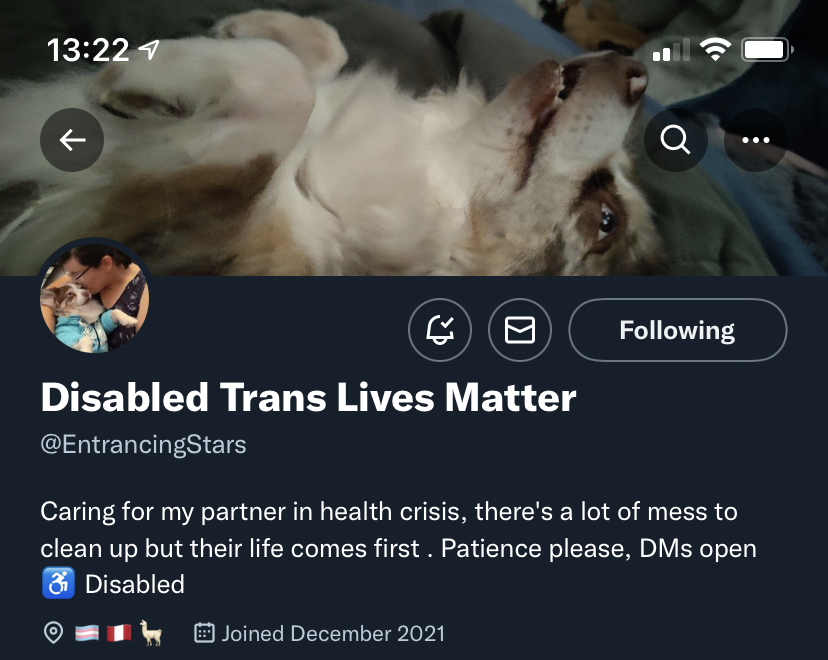Click the blue wheelchair accessibility emoji

point(58,583)
